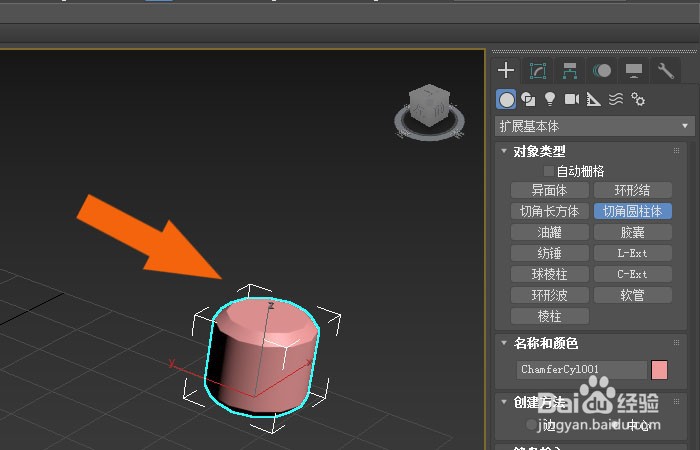Open the pink object color swatch

[659, 370]
